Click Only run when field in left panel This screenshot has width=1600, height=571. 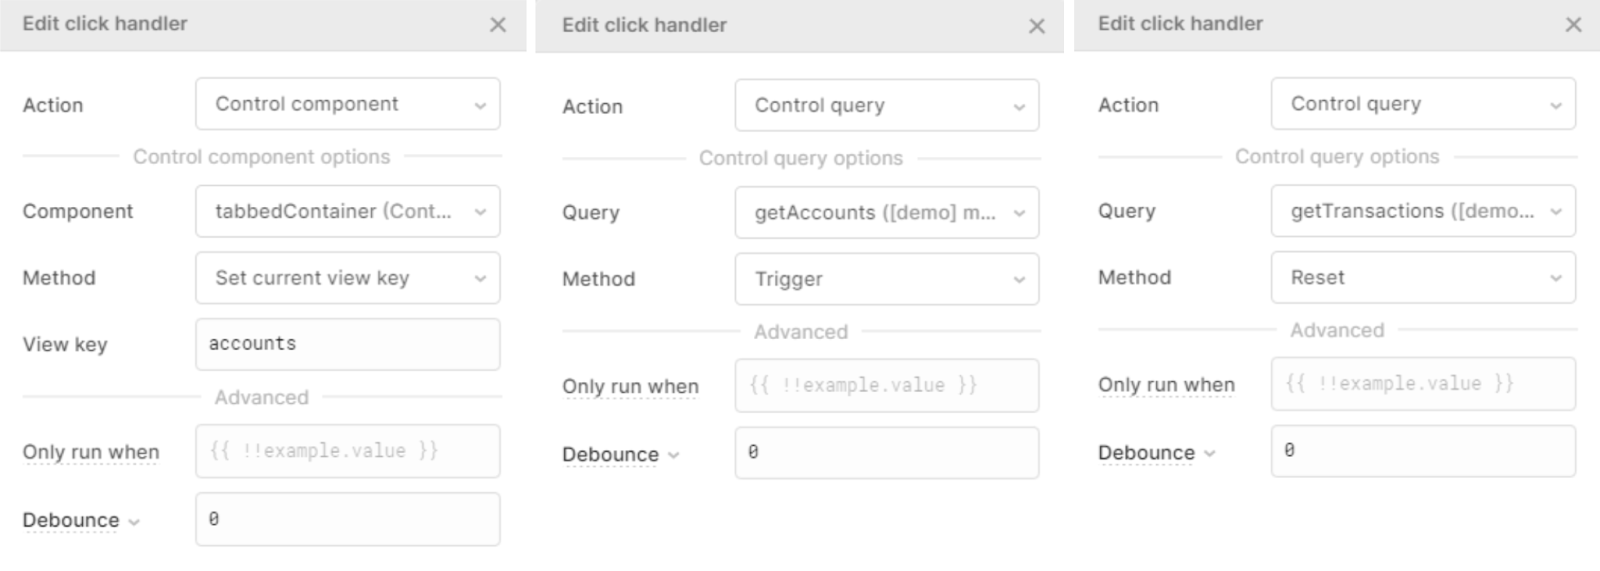tap(347, 451)
